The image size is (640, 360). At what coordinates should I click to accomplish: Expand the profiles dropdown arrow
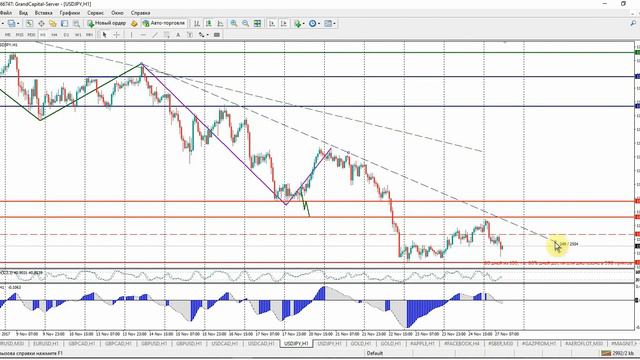coord(18,24)
